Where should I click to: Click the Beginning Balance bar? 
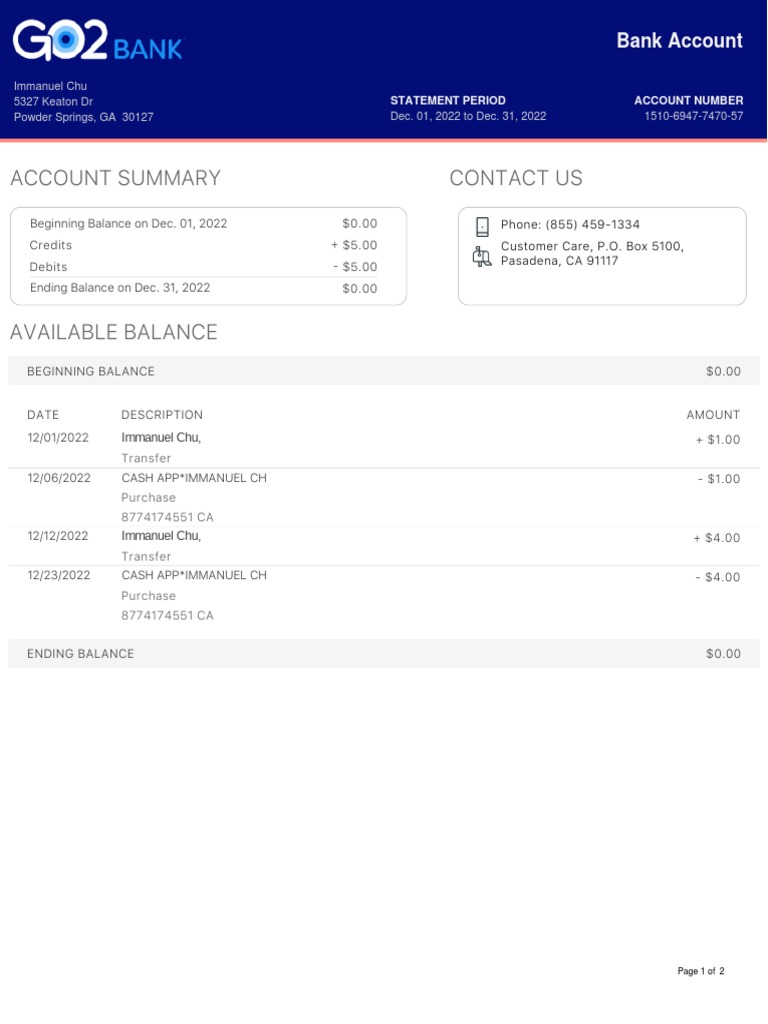(x=384, y=371)
